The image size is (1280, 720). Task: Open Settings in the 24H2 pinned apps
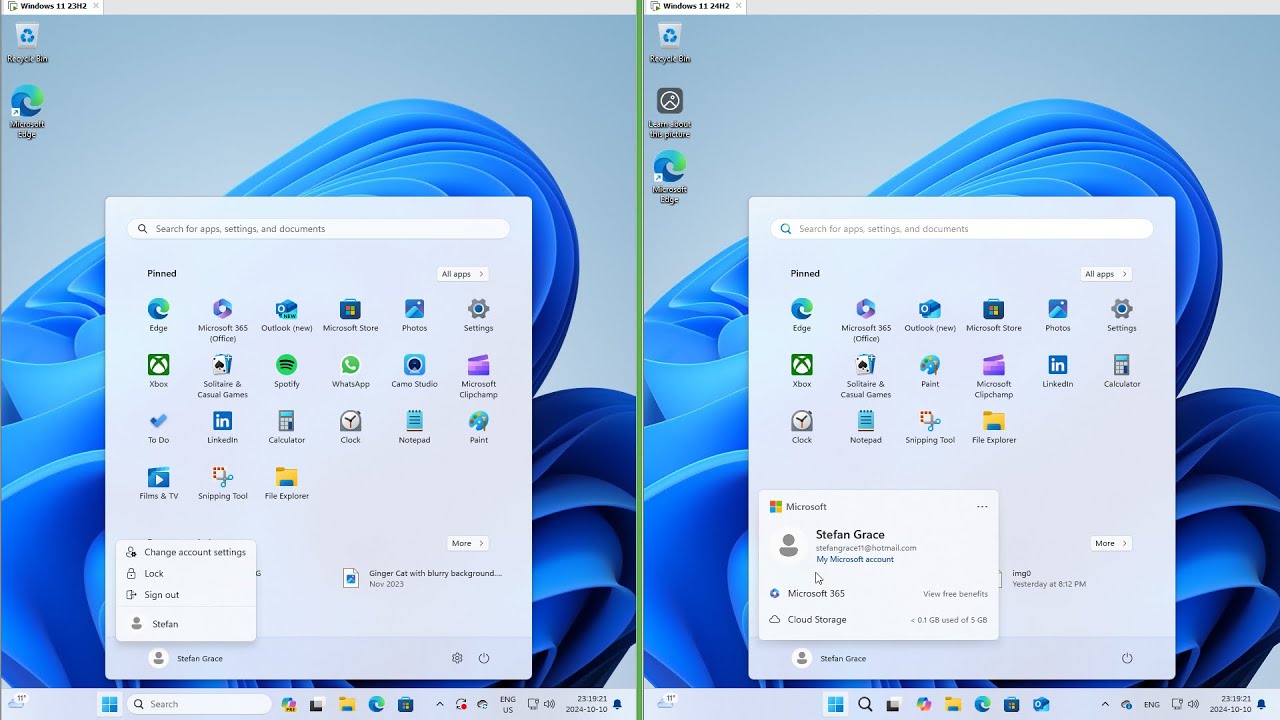1121,315
